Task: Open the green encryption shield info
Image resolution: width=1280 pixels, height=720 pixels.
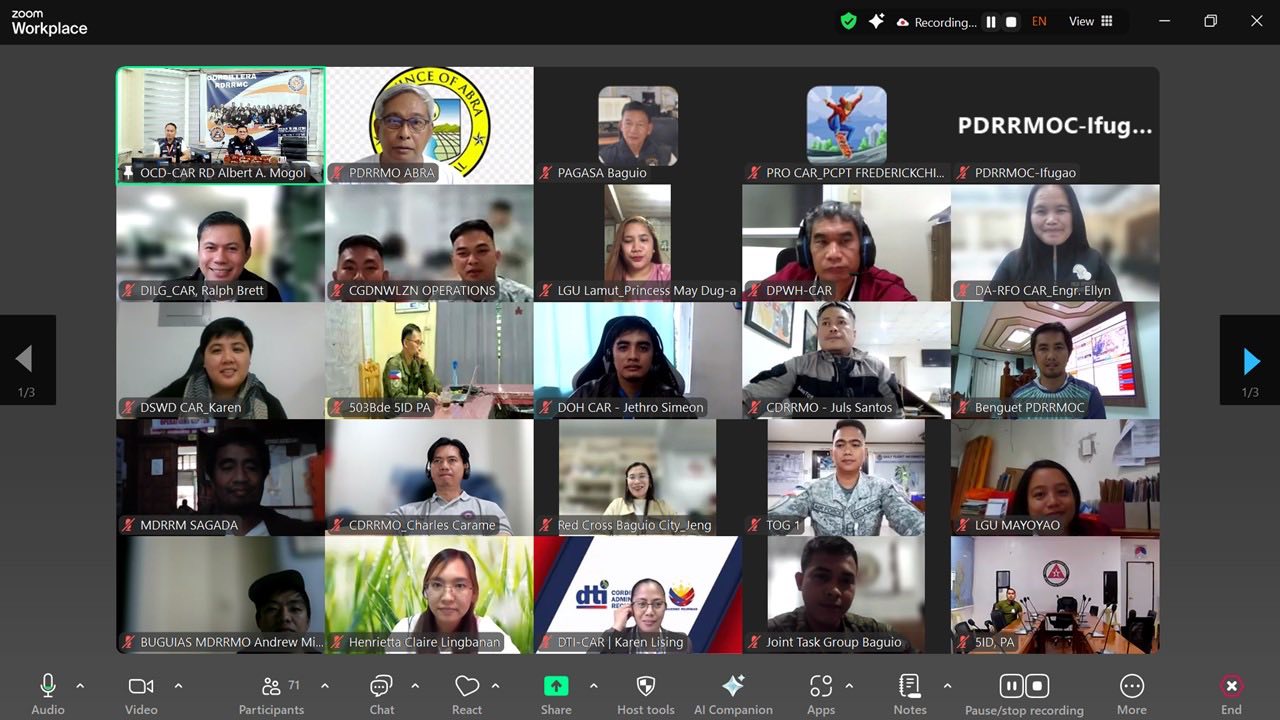Action: tap(848, 21)
